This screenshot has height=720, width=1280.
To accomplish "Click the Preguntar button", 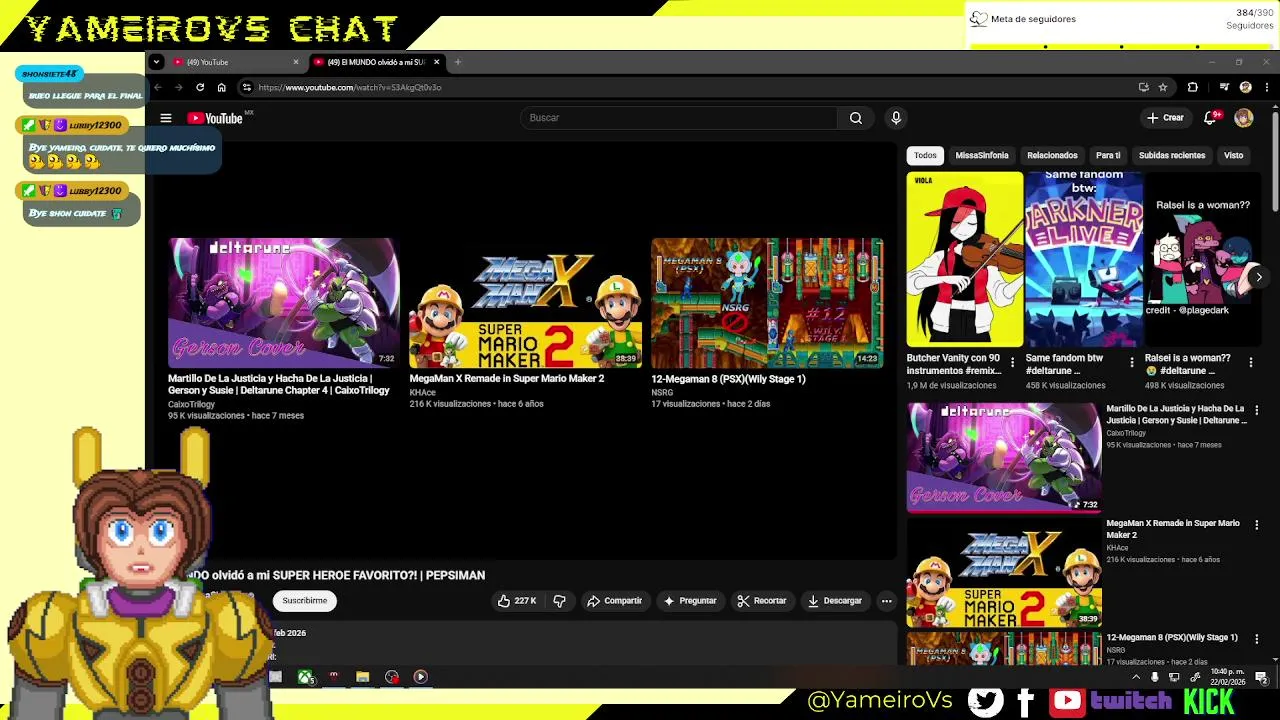I will point(690,601).
